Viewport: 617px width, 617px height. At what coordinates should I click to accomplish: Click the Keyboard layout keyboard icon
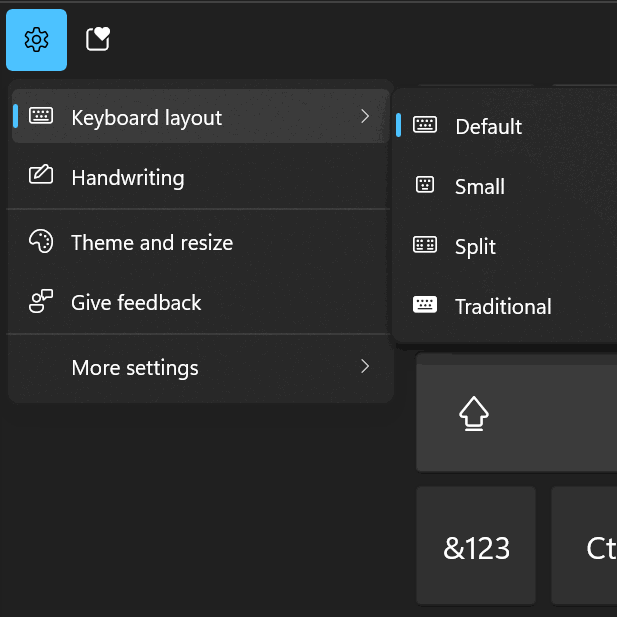coord(41,116)
